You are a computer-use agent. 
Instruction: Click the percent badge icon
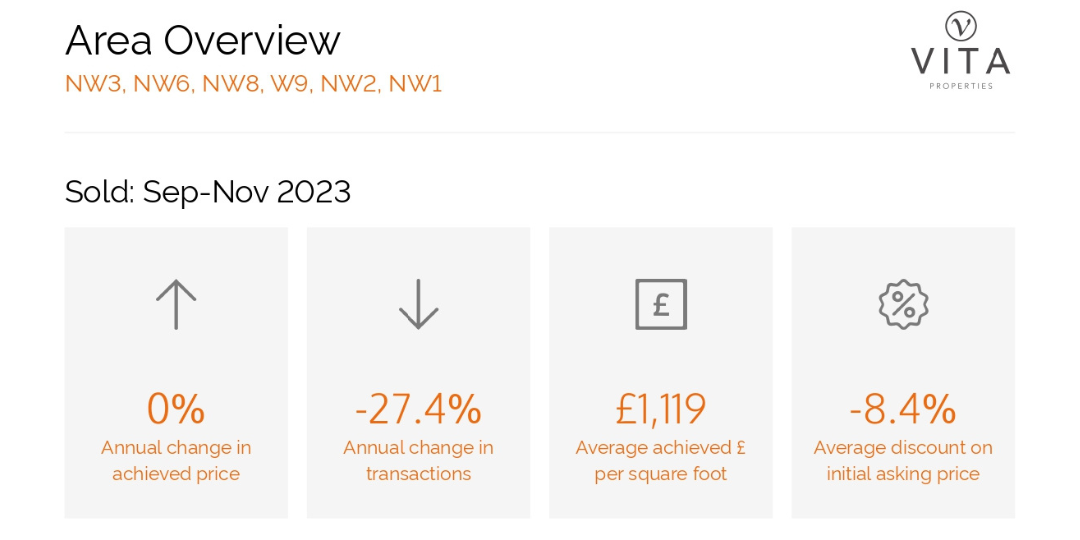903,304
